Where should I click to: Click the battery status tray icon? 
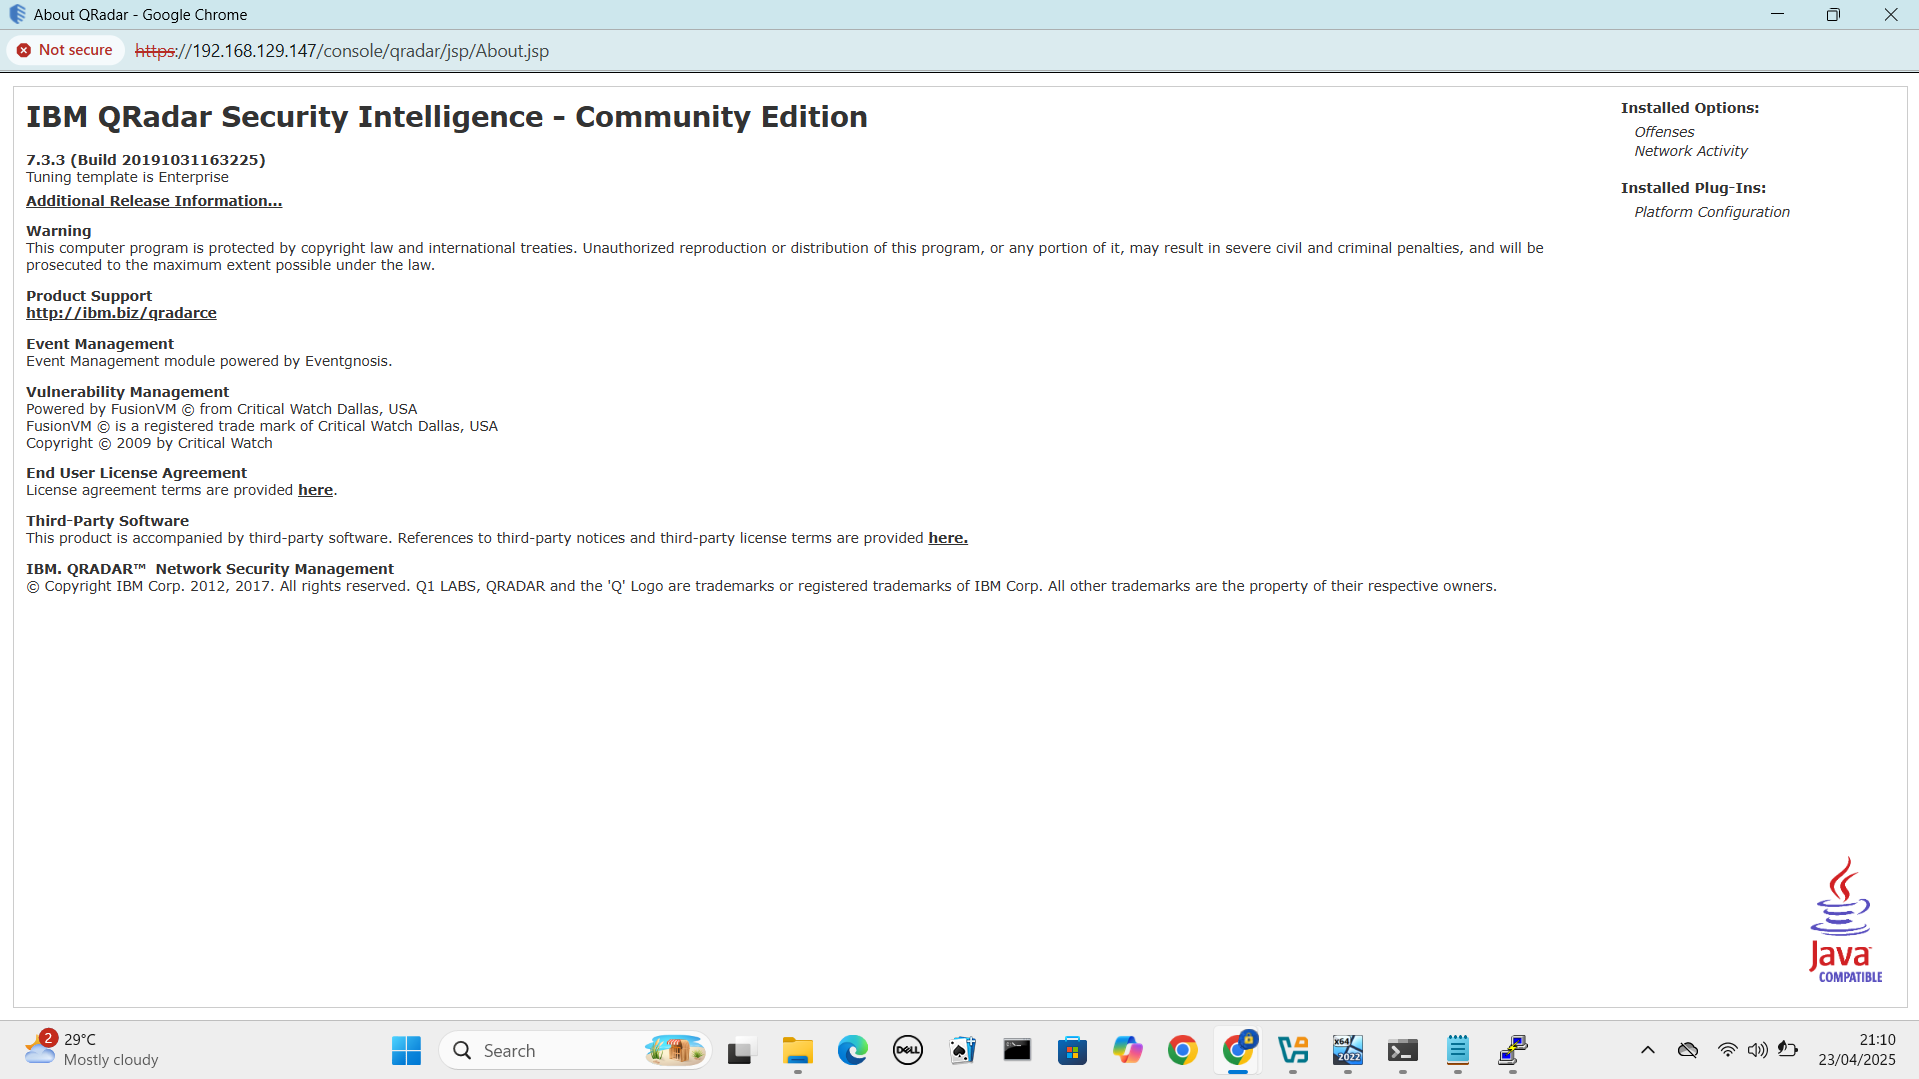point(1788,1050)
